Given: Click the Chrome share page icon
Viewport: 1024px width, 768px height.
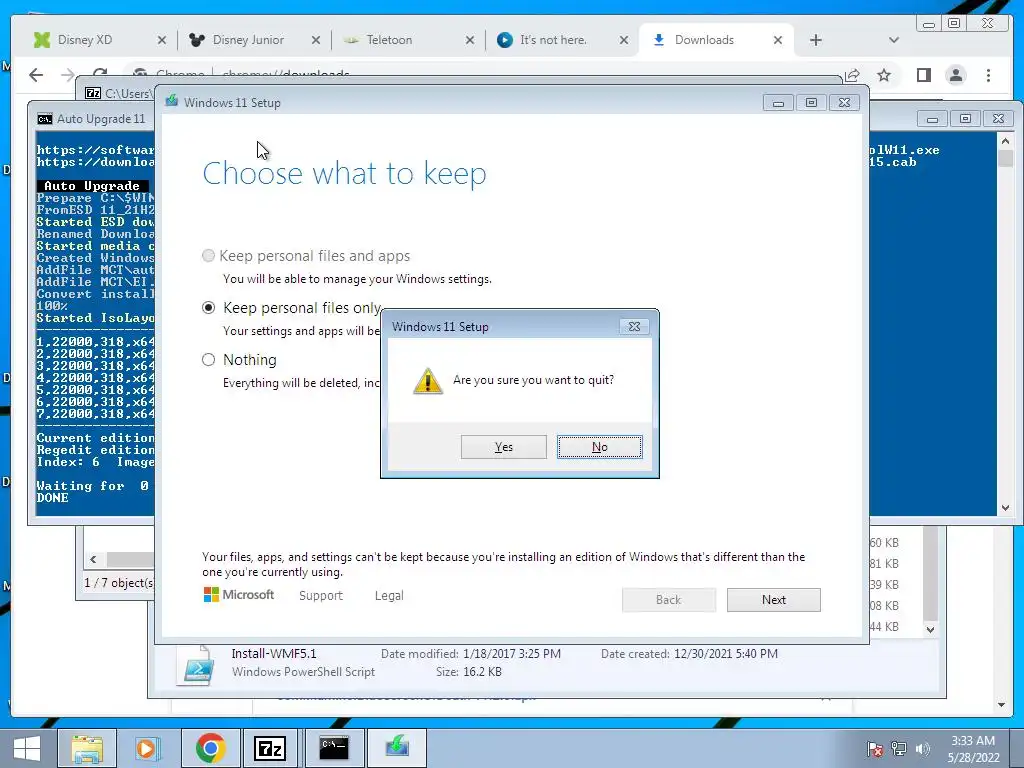Looking at the screenshot, I should [x=852, y=75].
